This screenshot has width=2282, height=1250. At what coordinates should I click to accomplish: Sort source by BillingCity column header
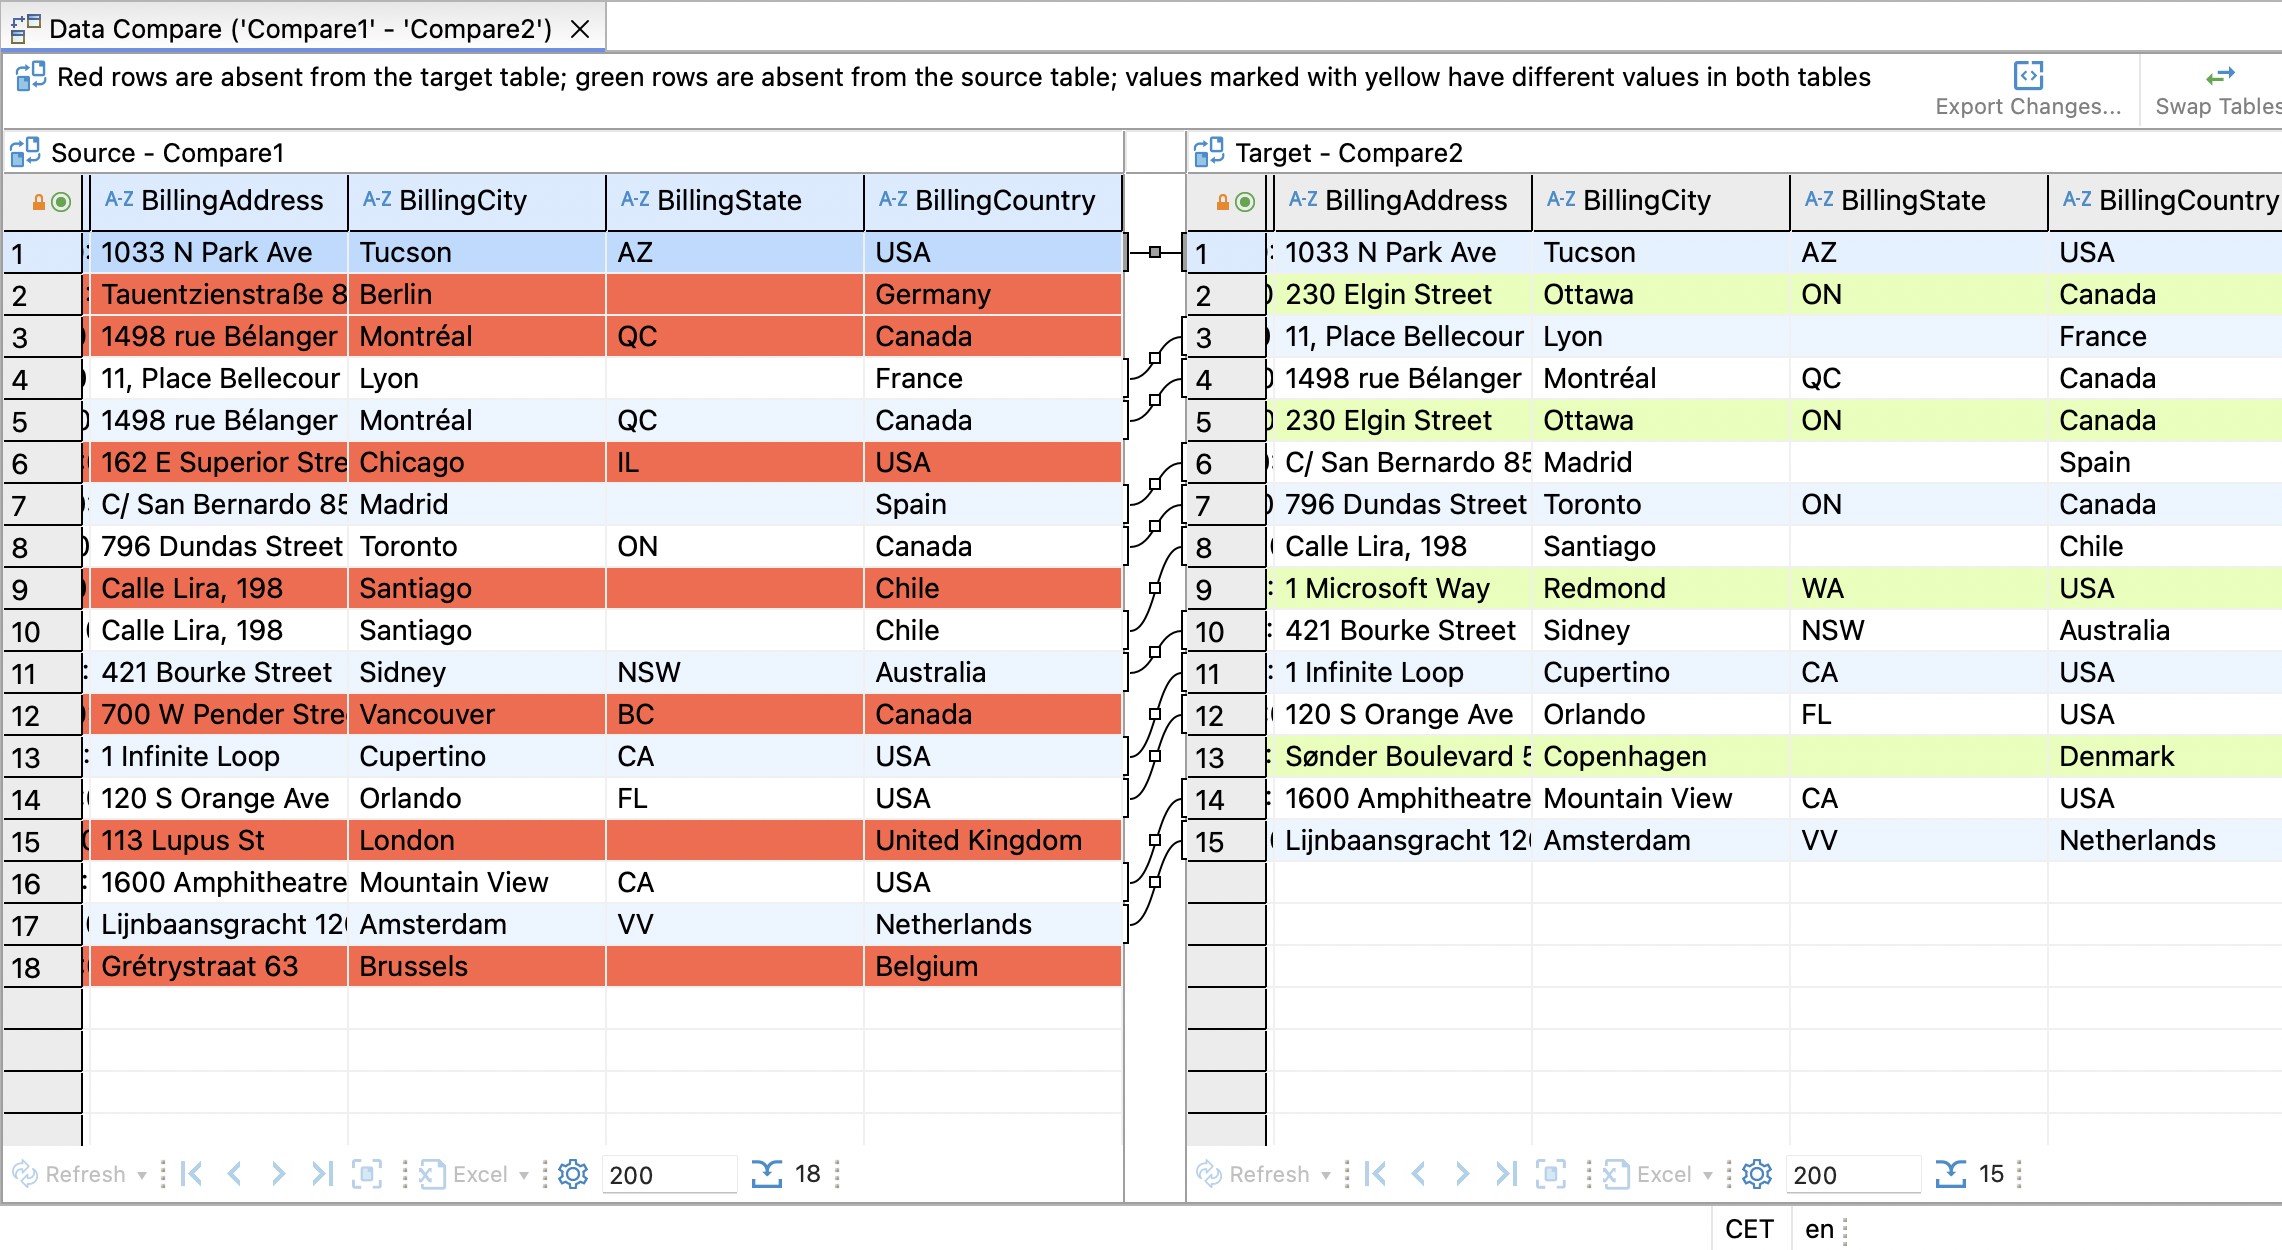[x=462, y=201]
